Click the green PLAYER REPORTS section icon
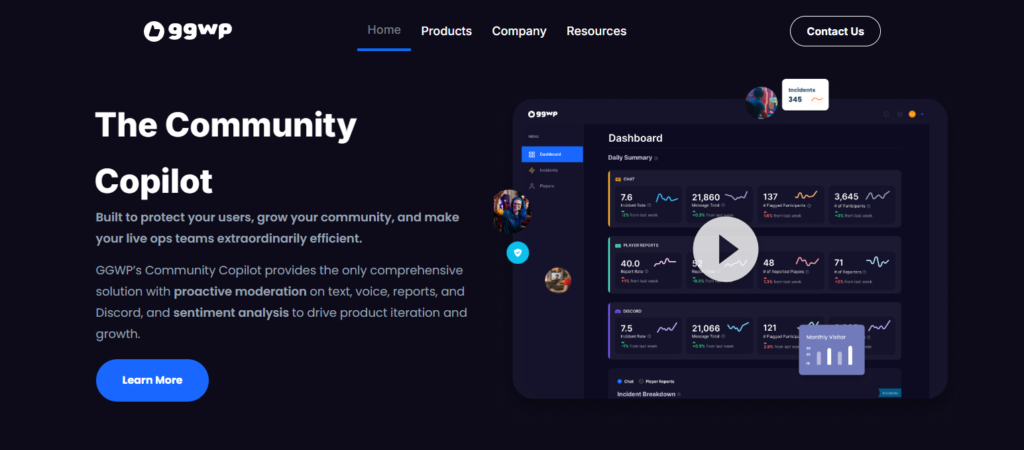 [618, 246]
